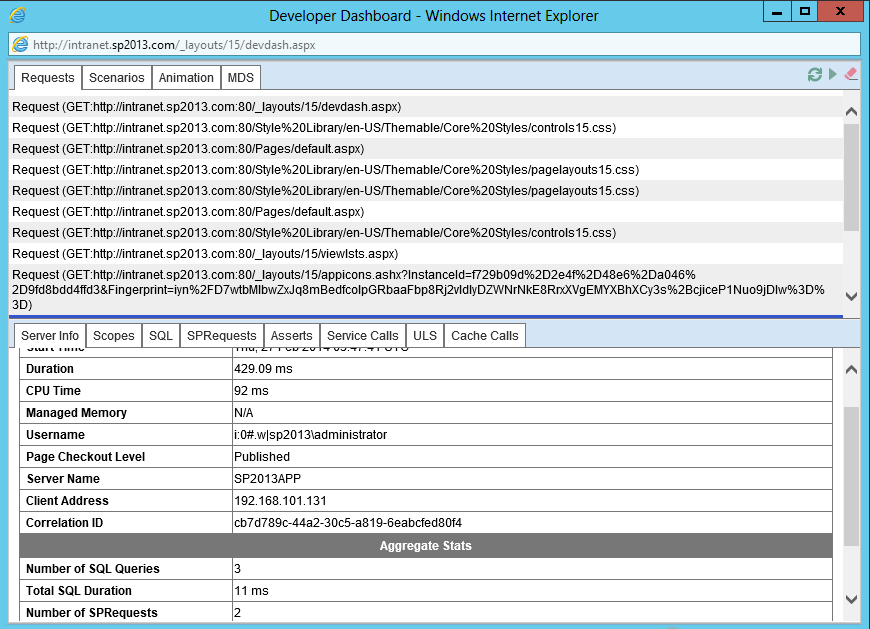Screen dimensions: 870x629
Task: Open the ULS tab
Action: pyautogui.click(x=425, y=336)
